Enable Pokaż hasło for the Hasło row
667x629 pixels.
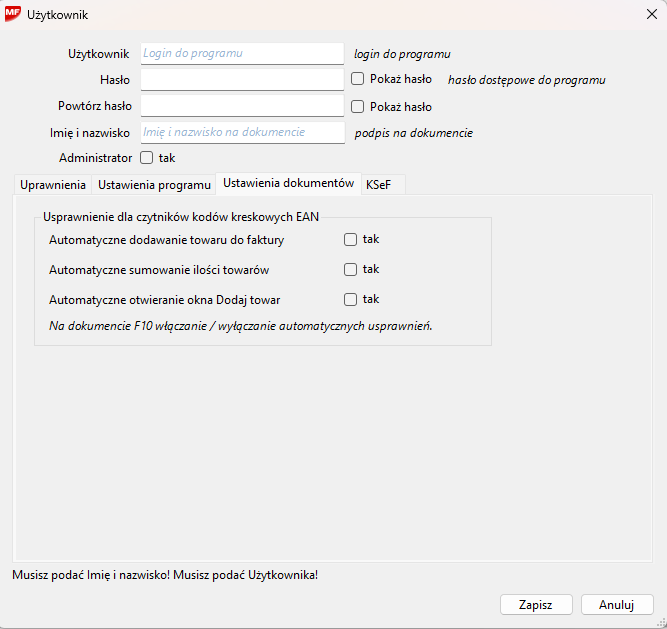[x=358, y=79]
